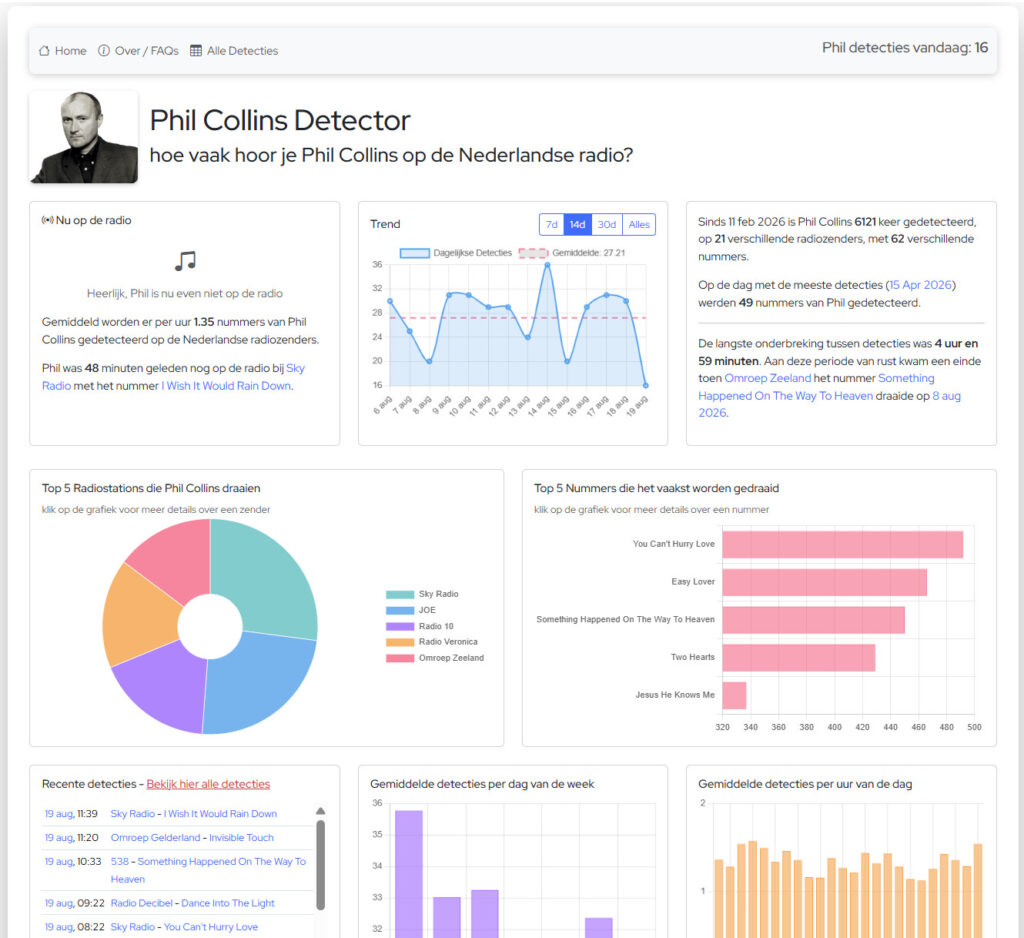Image resolution: width=1024 pixels, height=938 pixels.
Task: Open I Wish It Would Rain Down 11:39 row link
Action: 220,814
